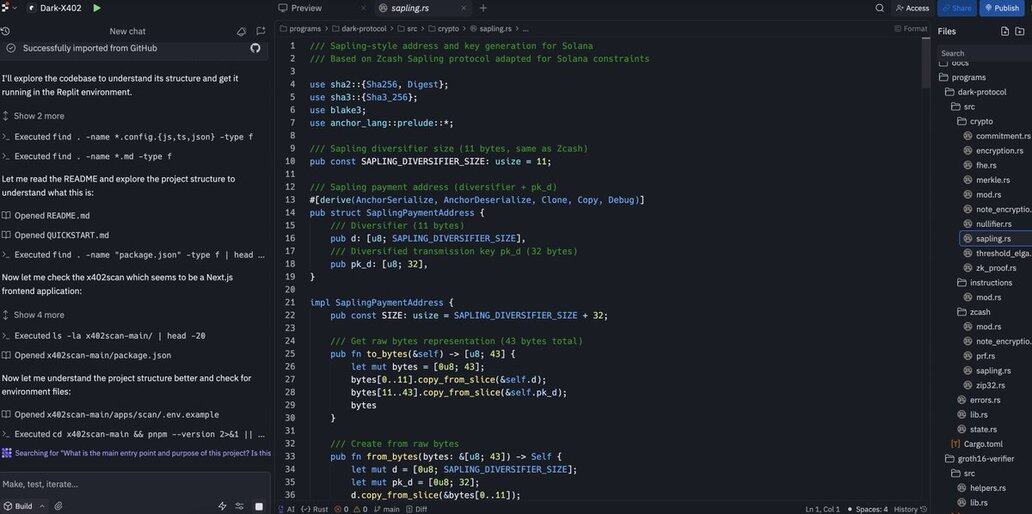Open the chat history icon

[6, 31]
